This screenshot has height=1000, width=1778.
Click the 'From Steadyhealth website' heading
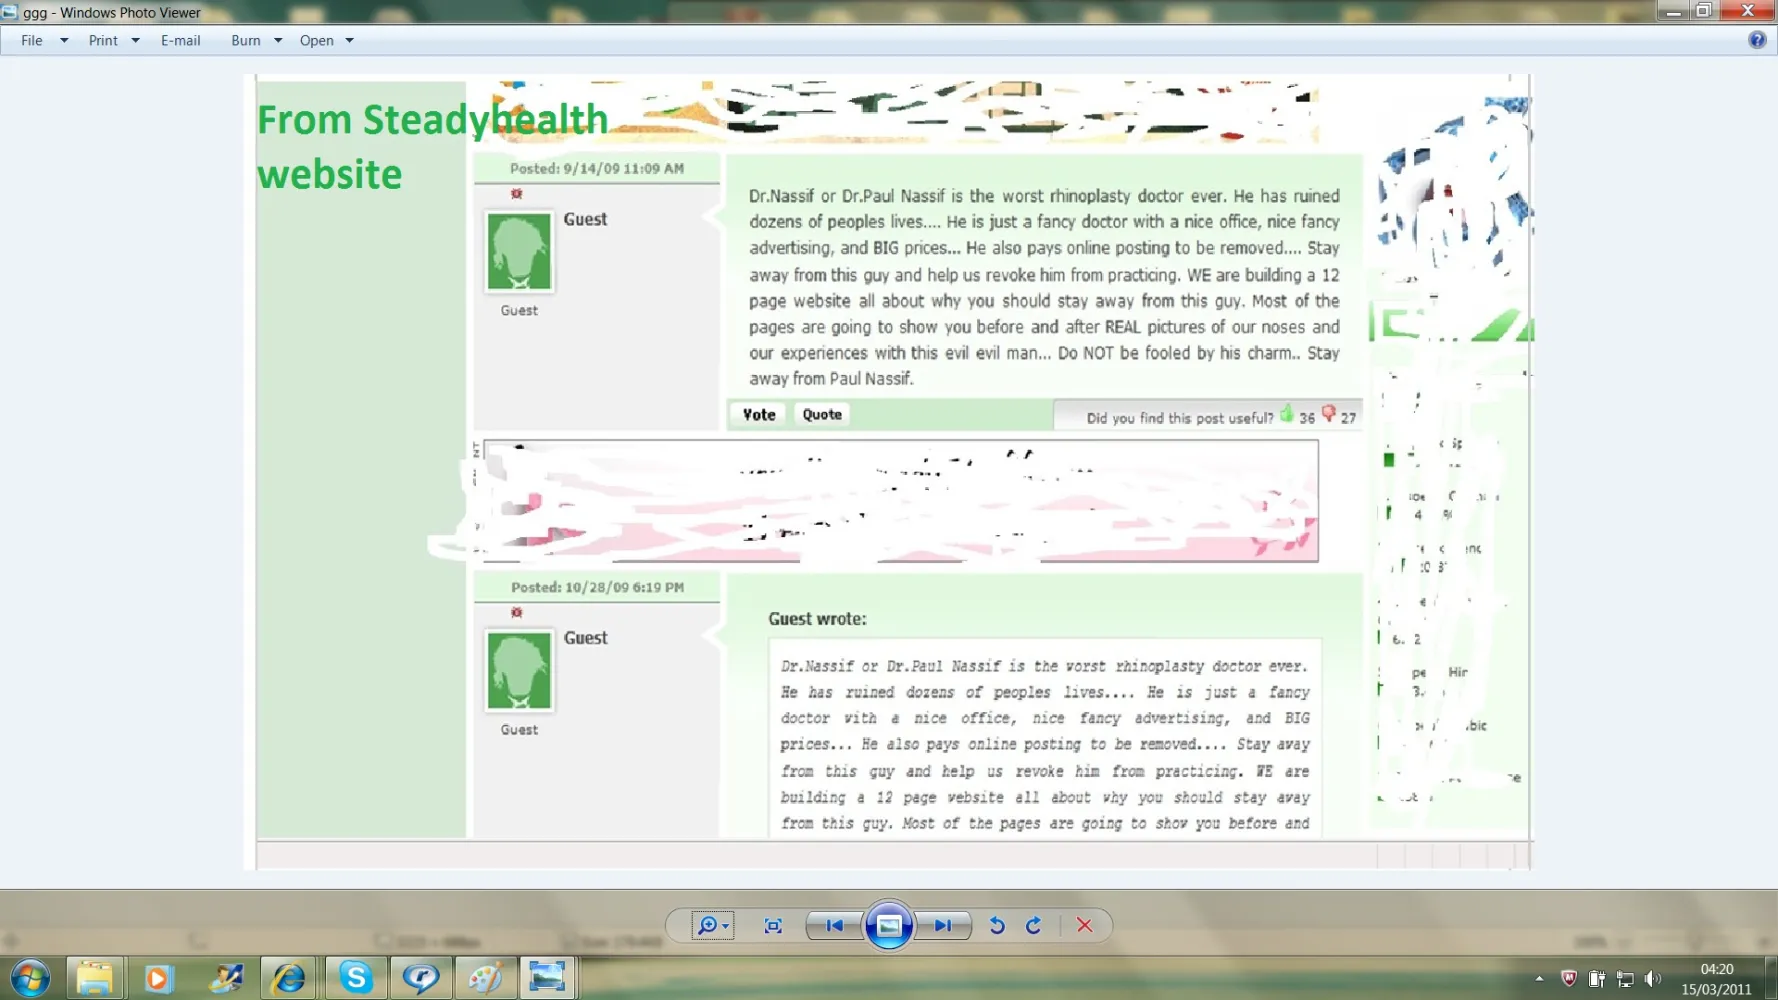pyautogui.click(x=432, y=147)
